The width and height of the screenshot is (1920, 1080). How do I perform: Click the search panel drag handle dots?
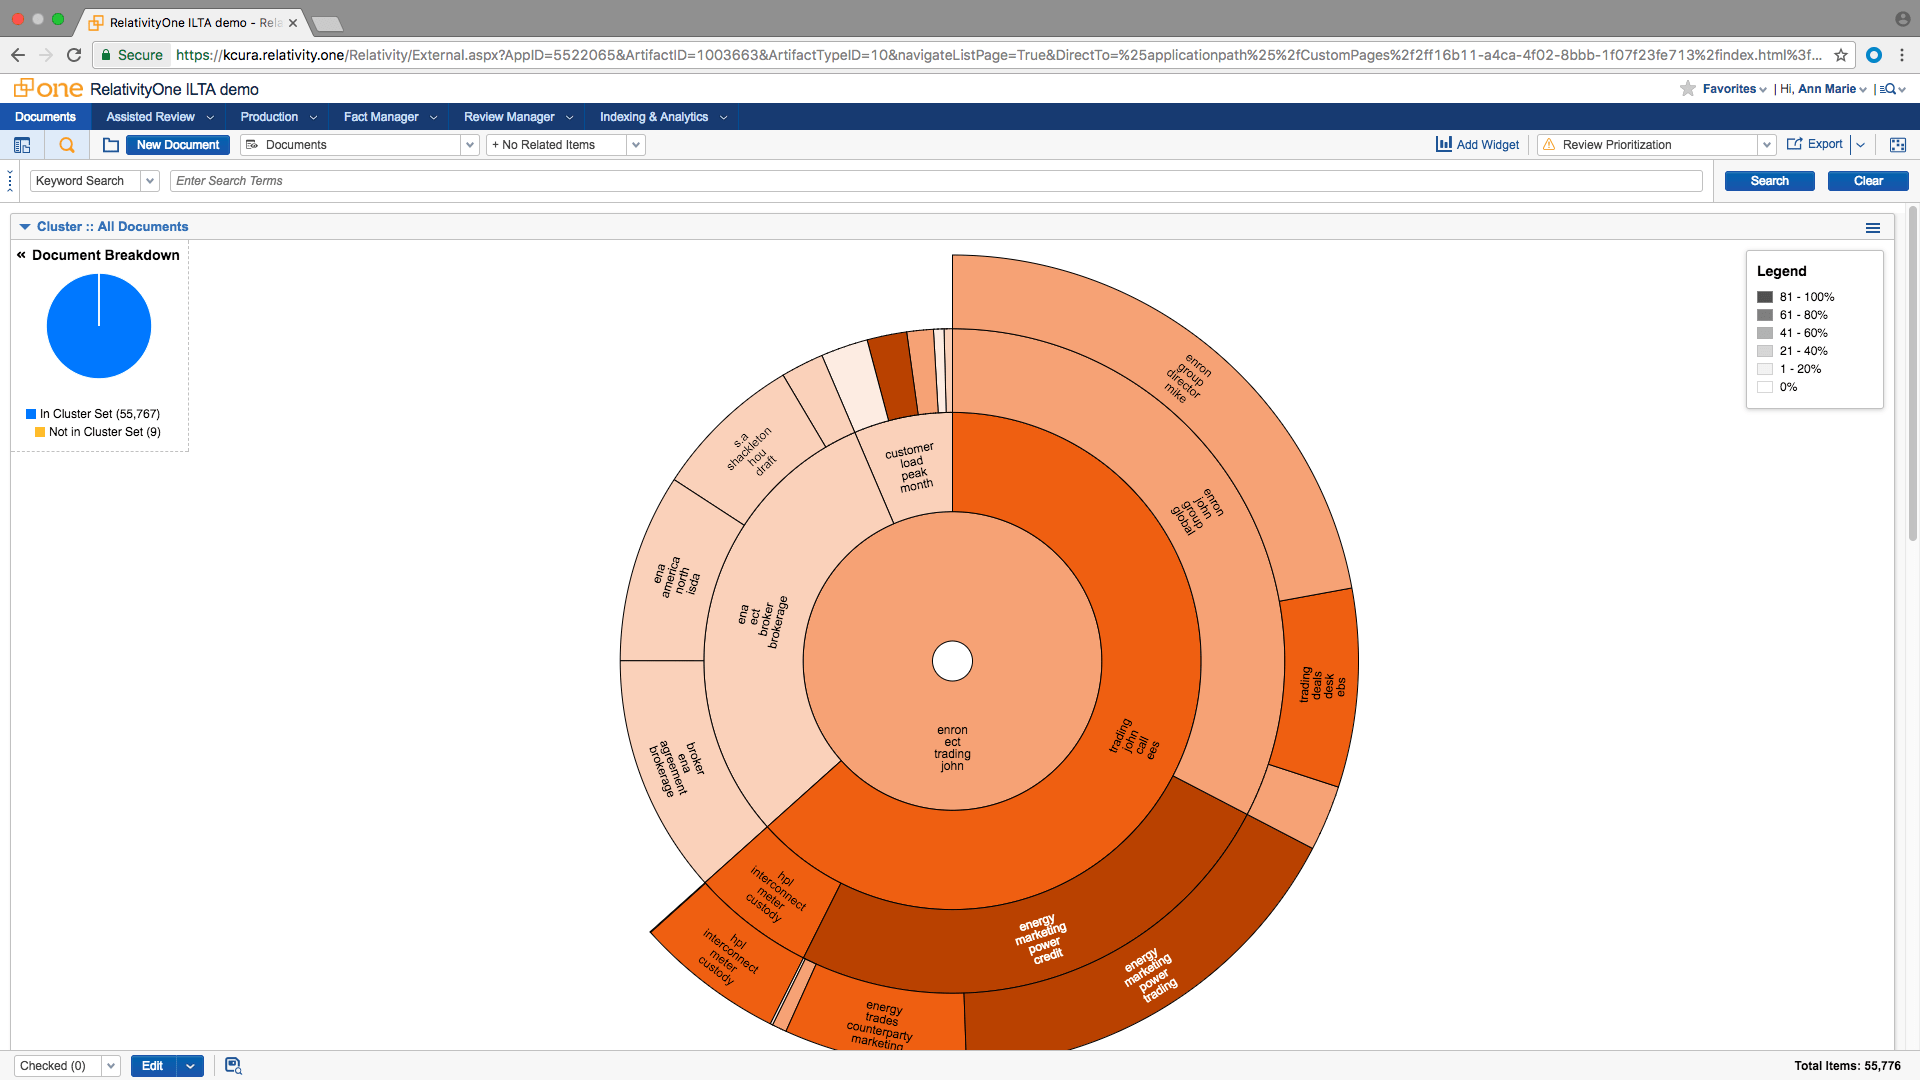[10, 181]
